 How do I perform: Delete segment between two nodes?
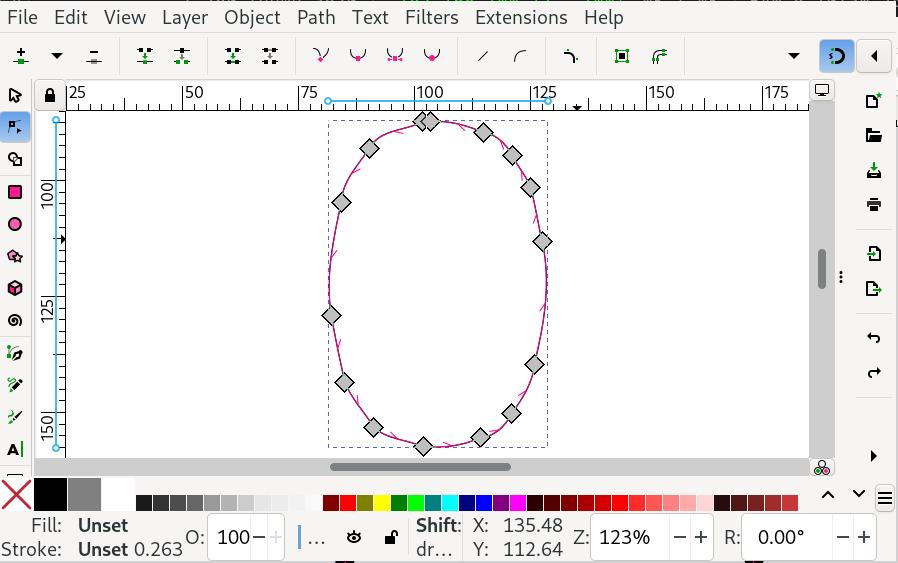click(270, 56)
